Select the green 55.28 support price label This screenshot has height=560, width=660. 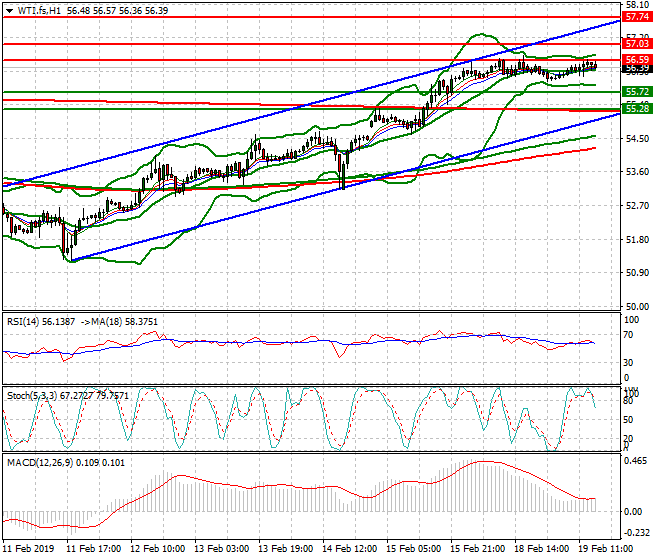[637, 109]
